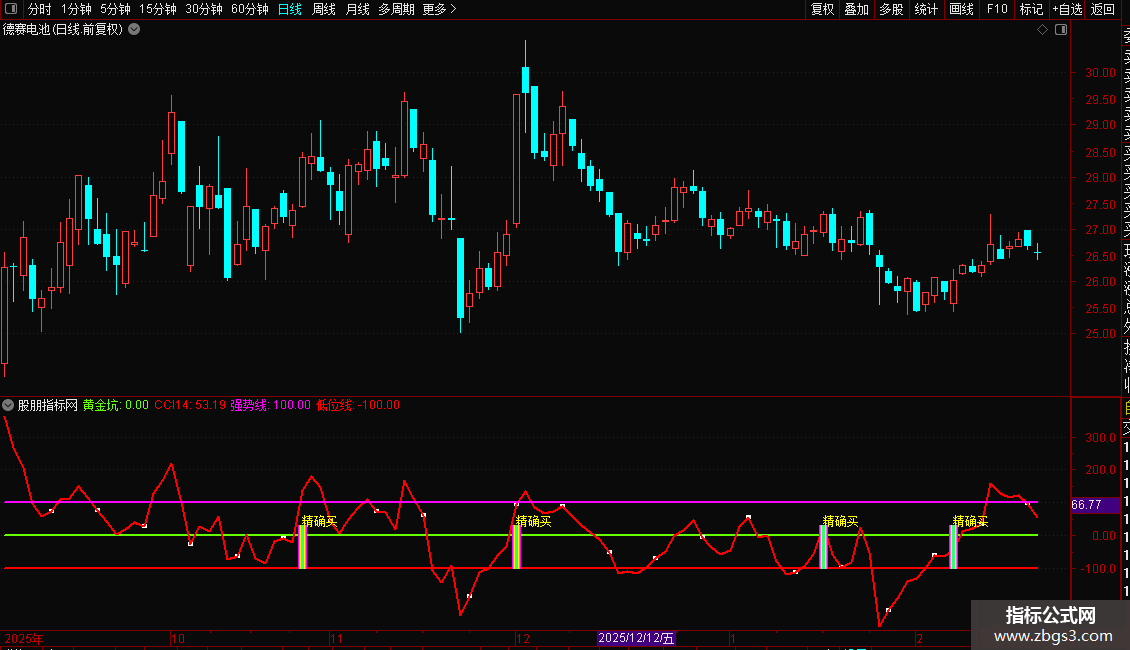
Task: Click the 标记 mark button
Action: (x=1031, y=9)
